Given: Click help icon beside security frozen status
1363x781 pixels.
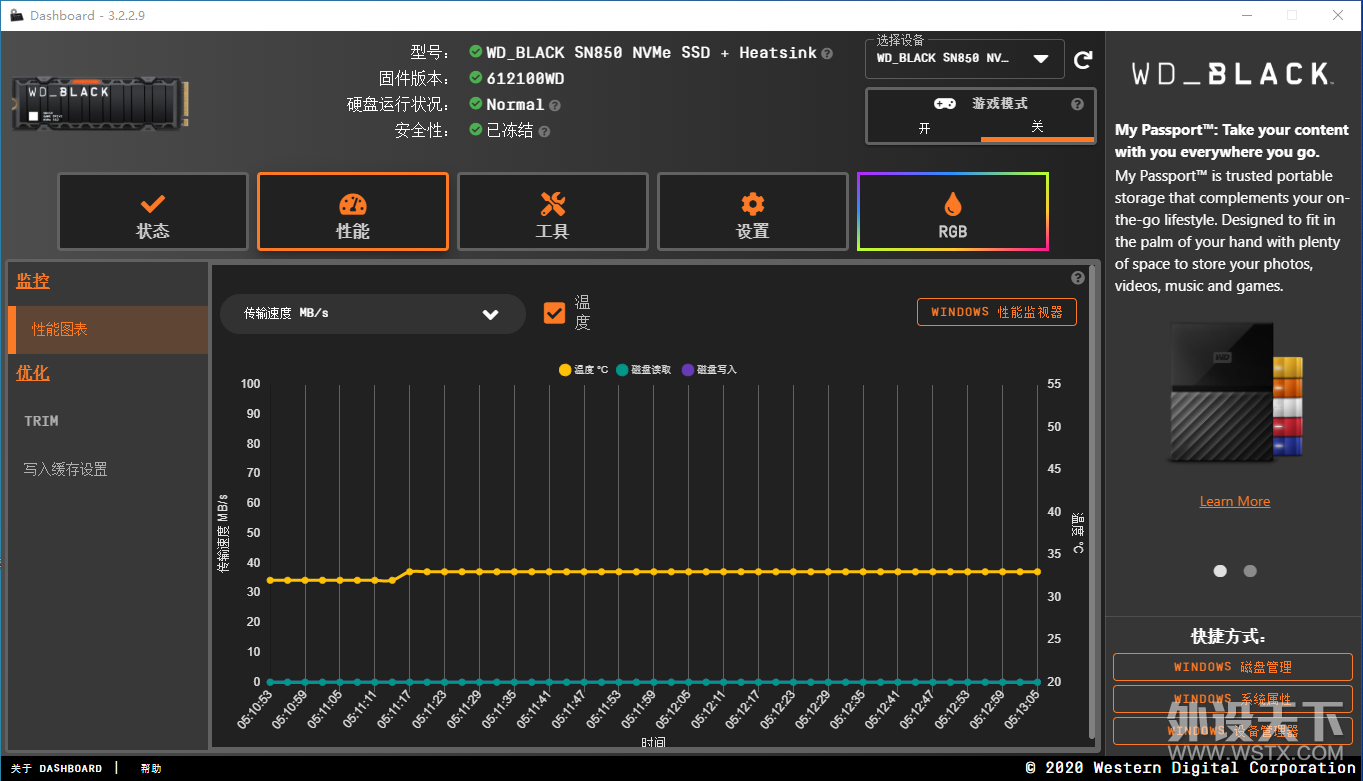Looking at the screenshot, I should 544,131.
